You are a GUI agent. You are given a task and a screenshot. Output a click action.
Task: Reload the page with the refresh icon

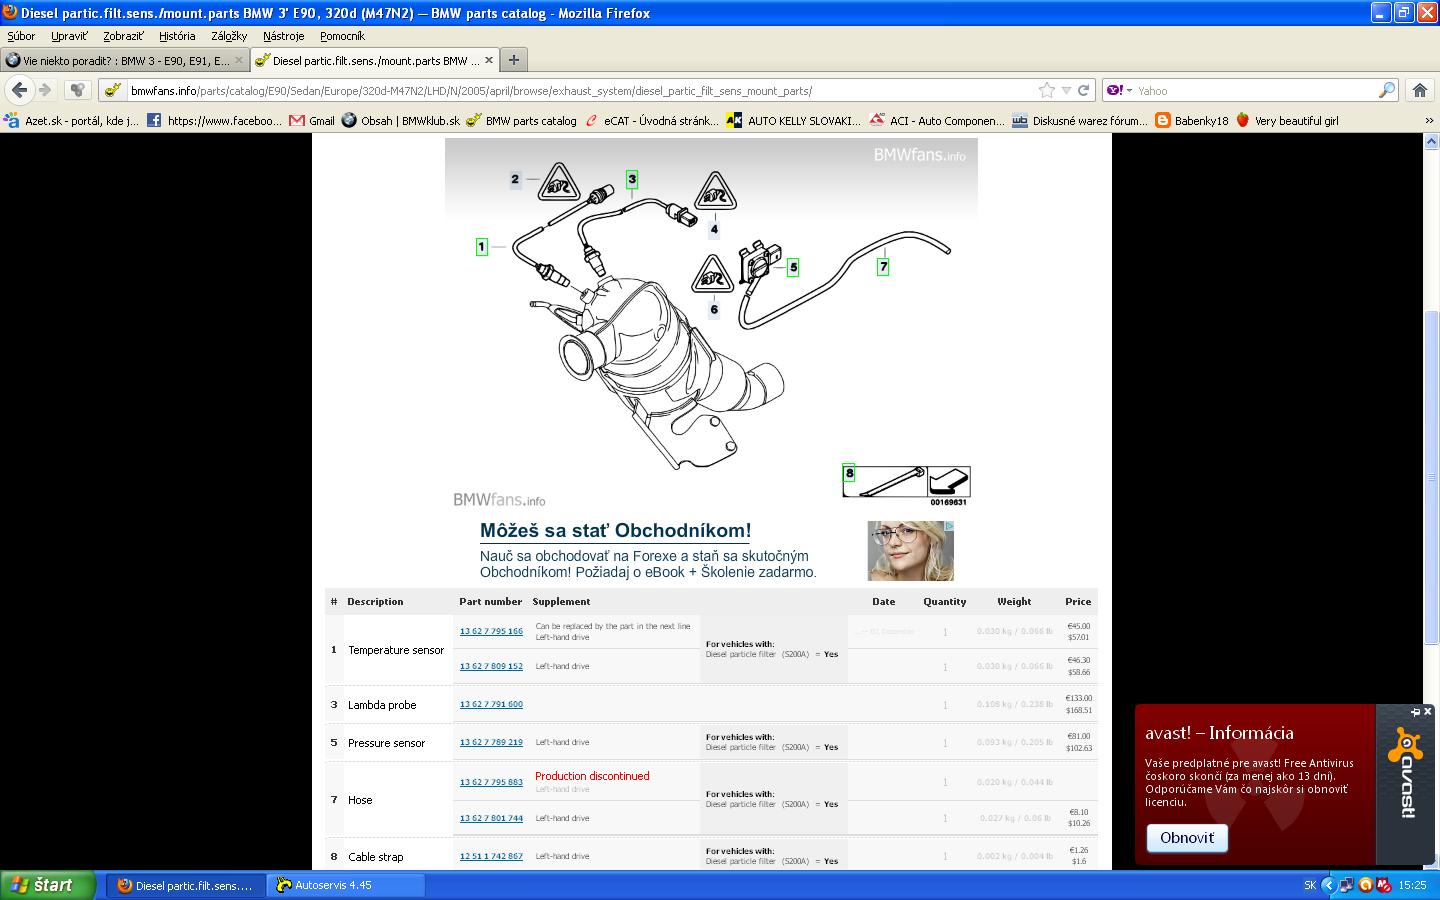1083,90
